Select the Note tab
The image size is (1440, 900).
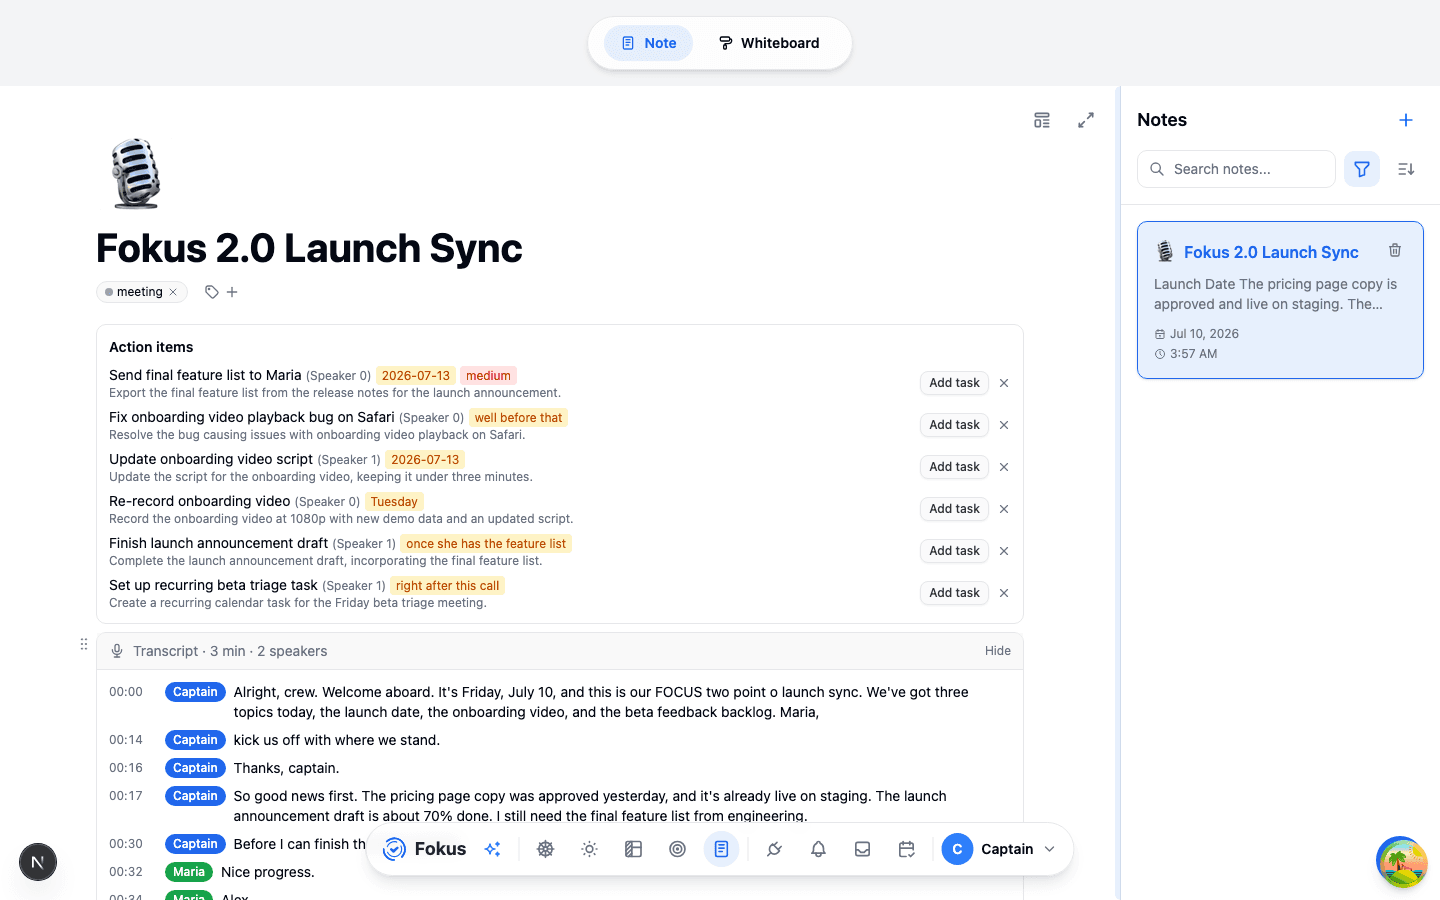tap(648, 43)
